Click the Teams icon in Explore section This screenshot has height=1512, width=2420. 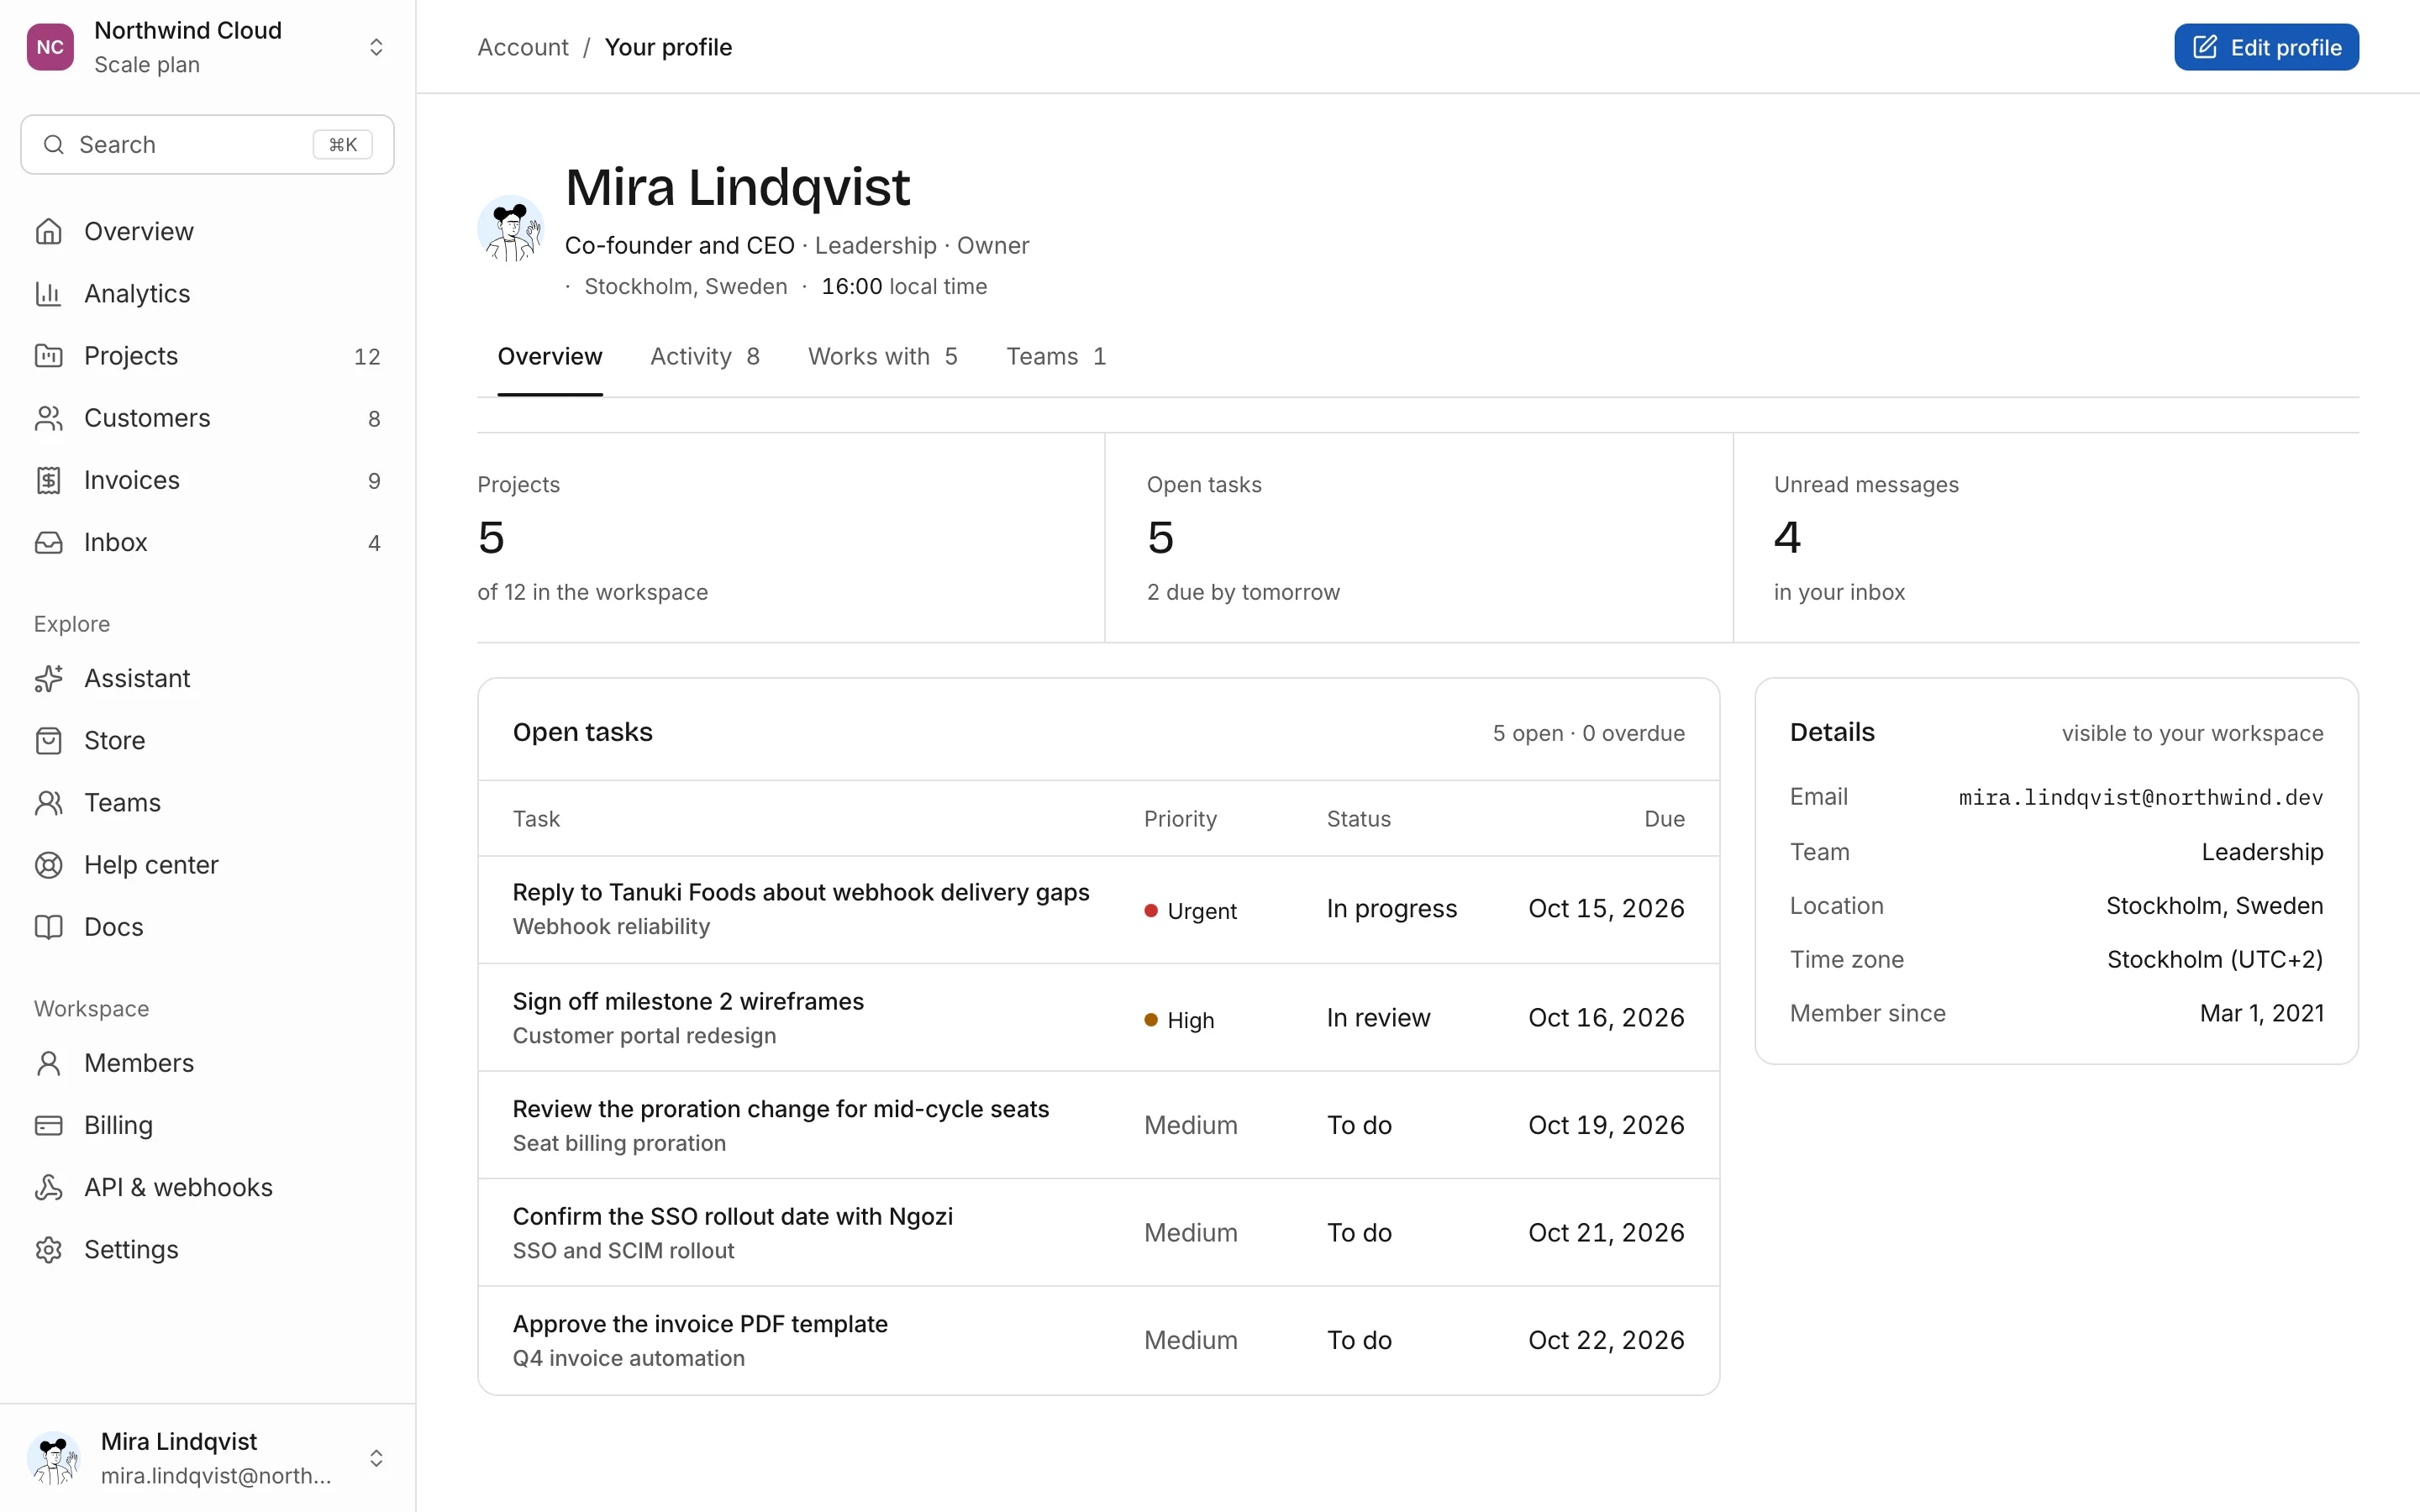[x=48, y=802]
